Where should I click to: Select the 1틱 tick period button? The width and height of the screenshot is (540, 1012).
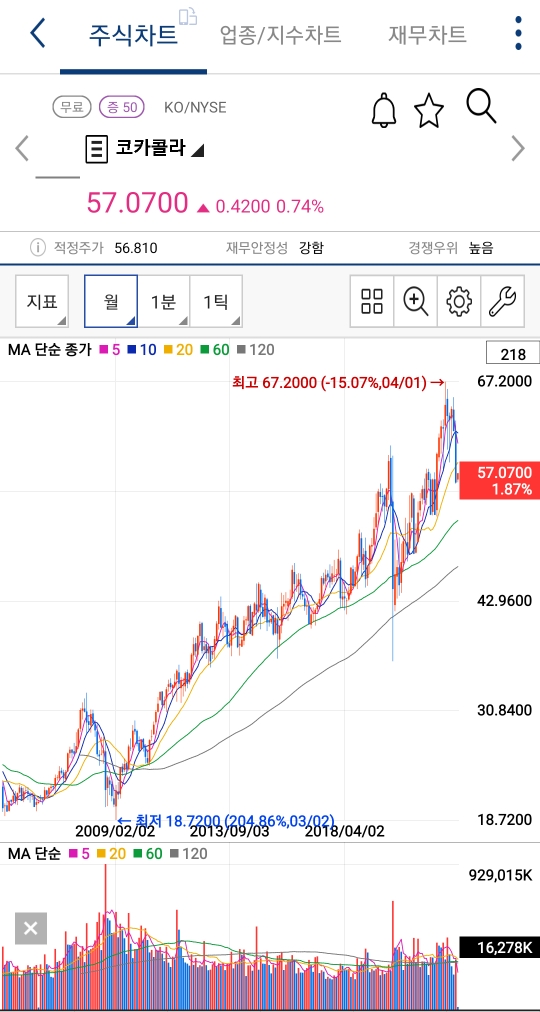216,301
